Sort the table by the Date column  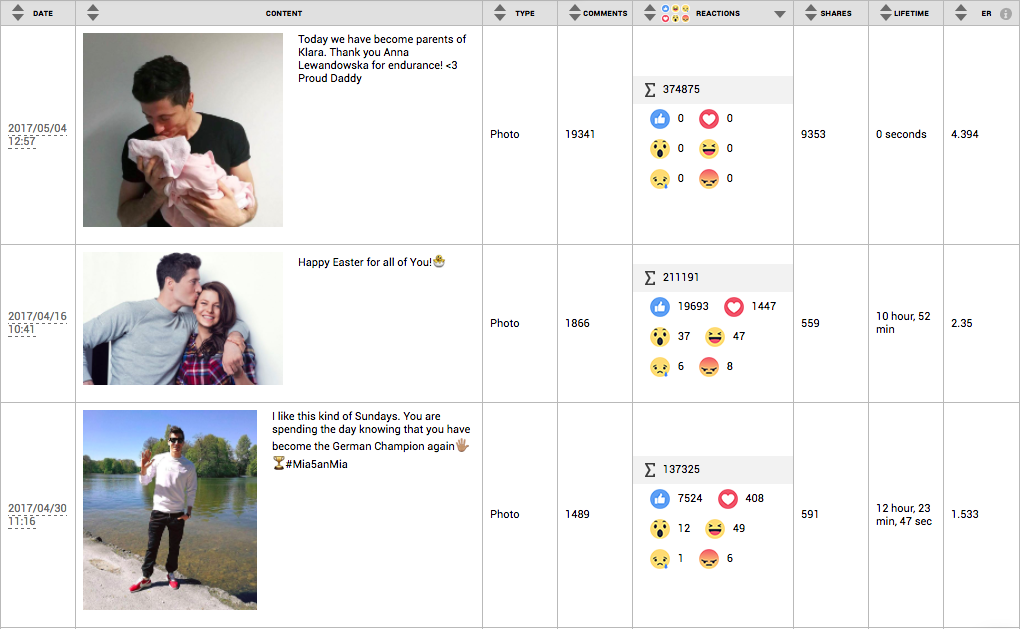click(17, 13)
